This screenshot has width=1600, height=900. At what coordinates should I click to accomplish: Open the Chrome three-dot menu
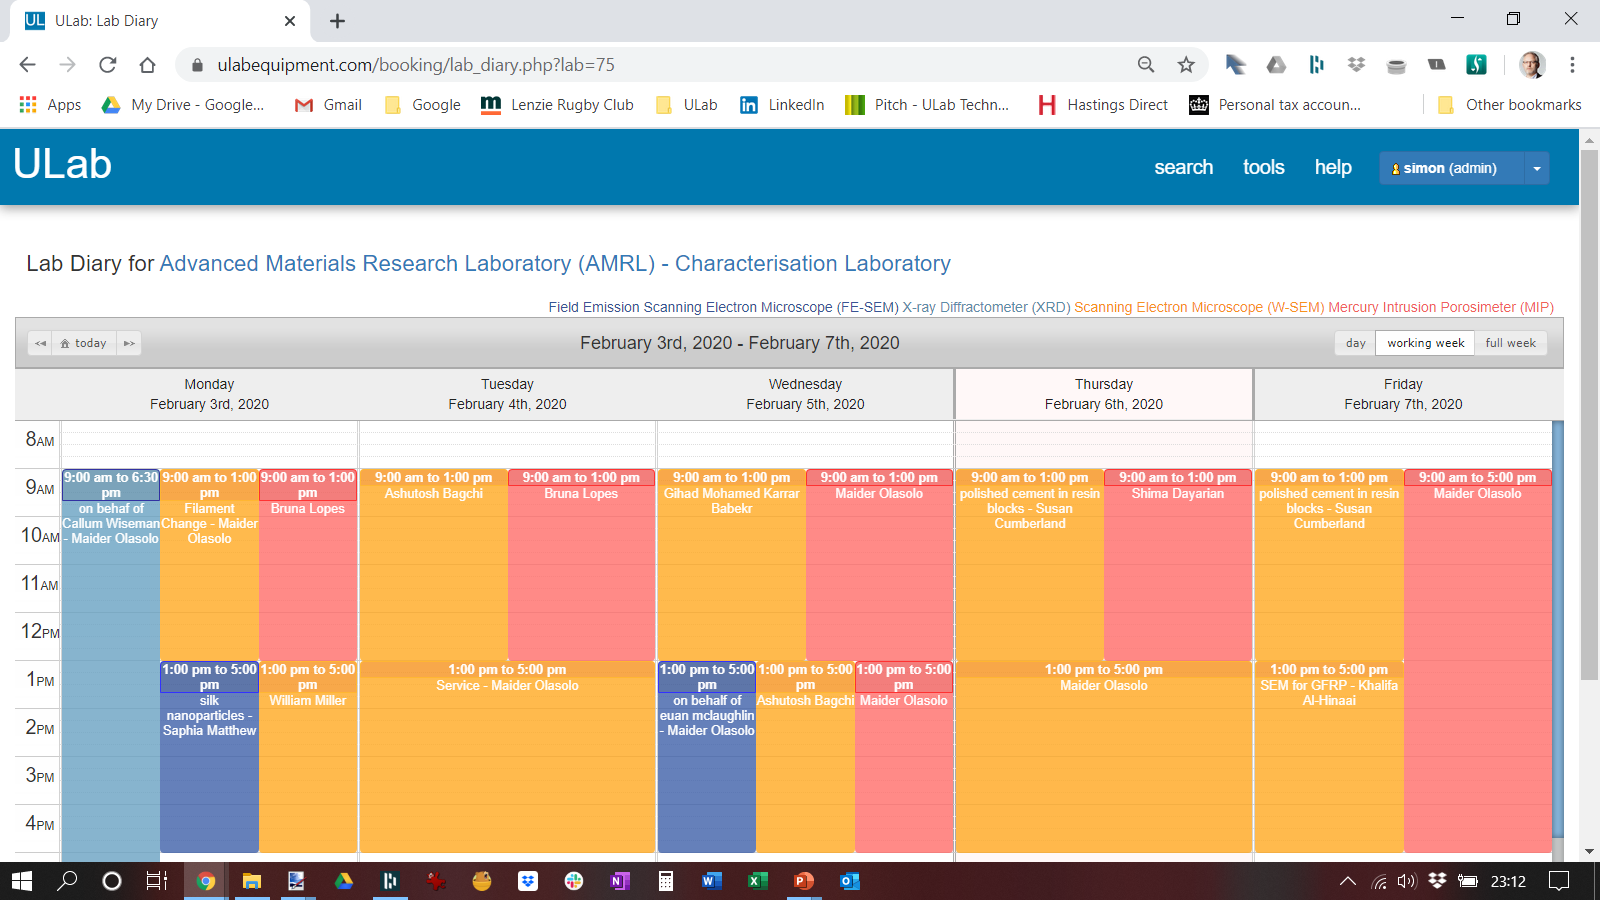click(1569, 64)
